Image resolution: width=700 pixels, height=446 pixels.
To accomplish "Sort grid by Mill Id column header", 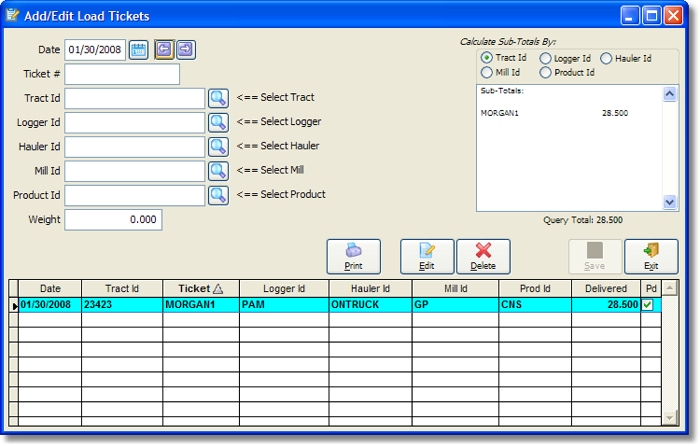I will 455,288.
